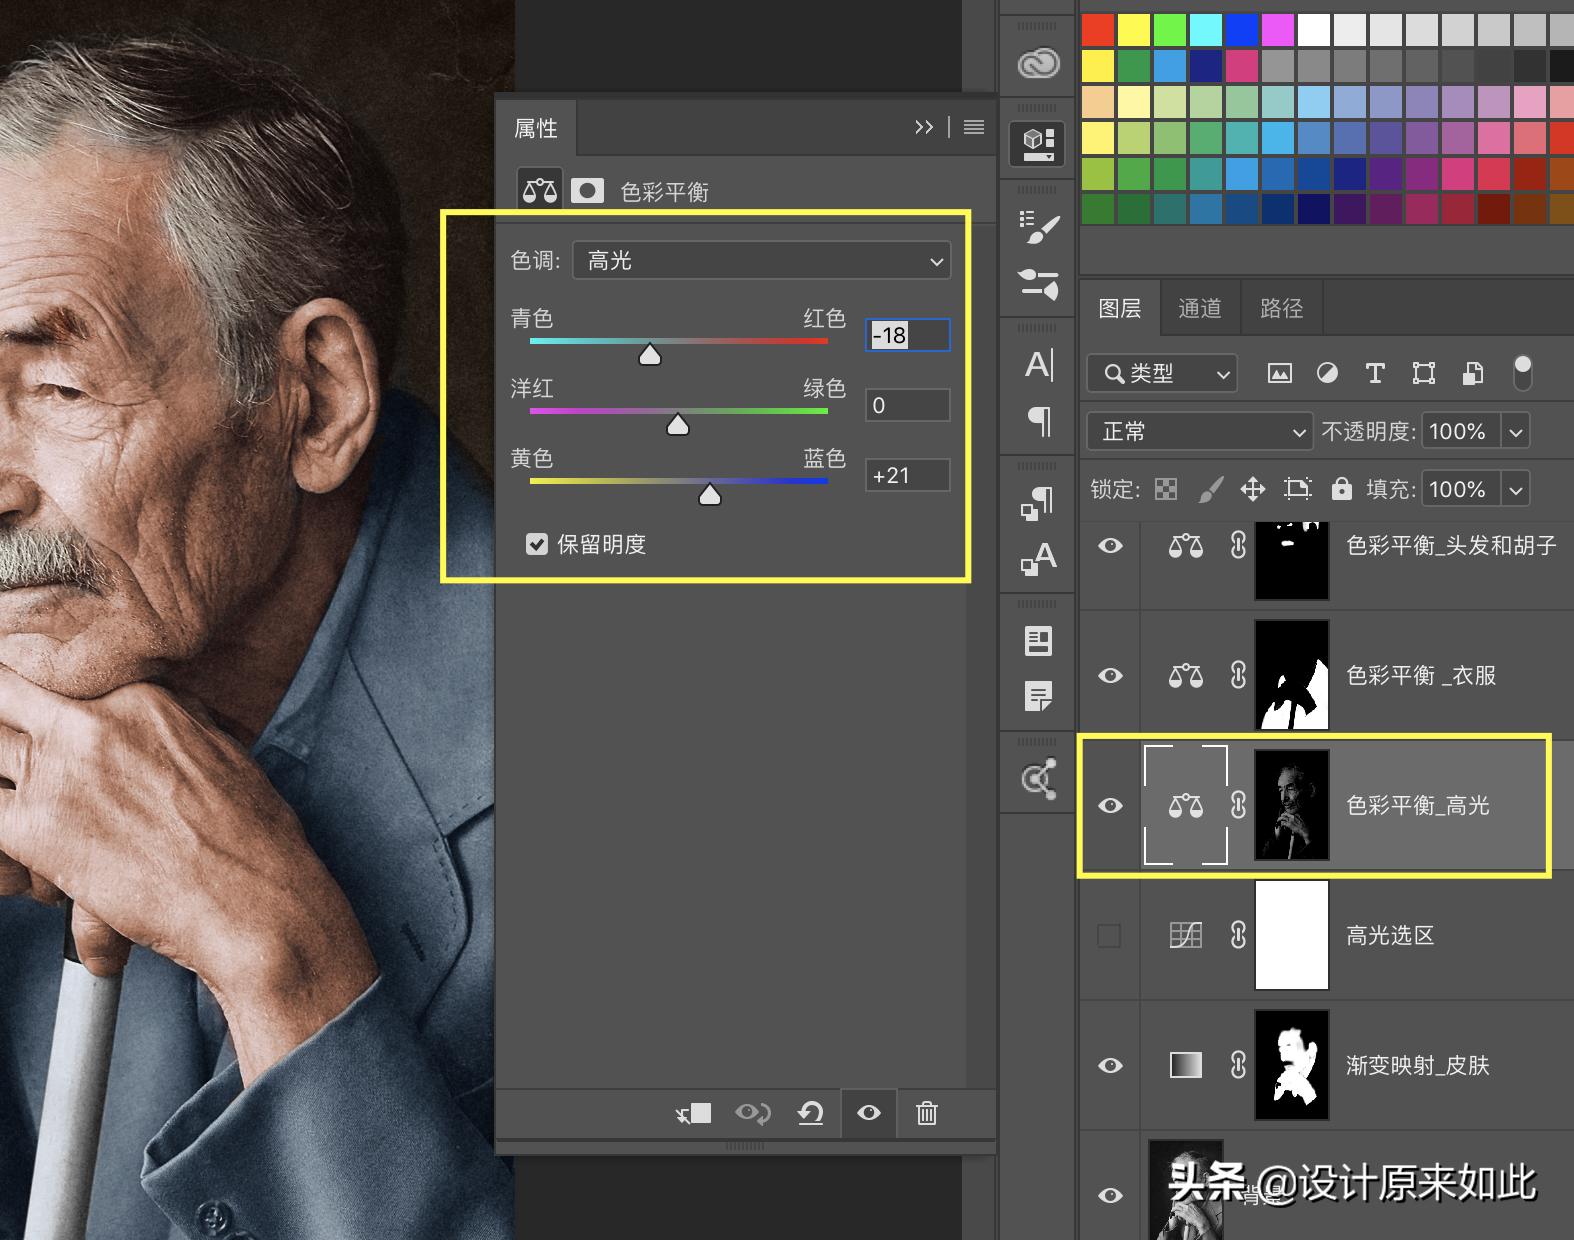Collapse Properties panel with double-arrow button

pyautogui.click(x=923, y=127)
